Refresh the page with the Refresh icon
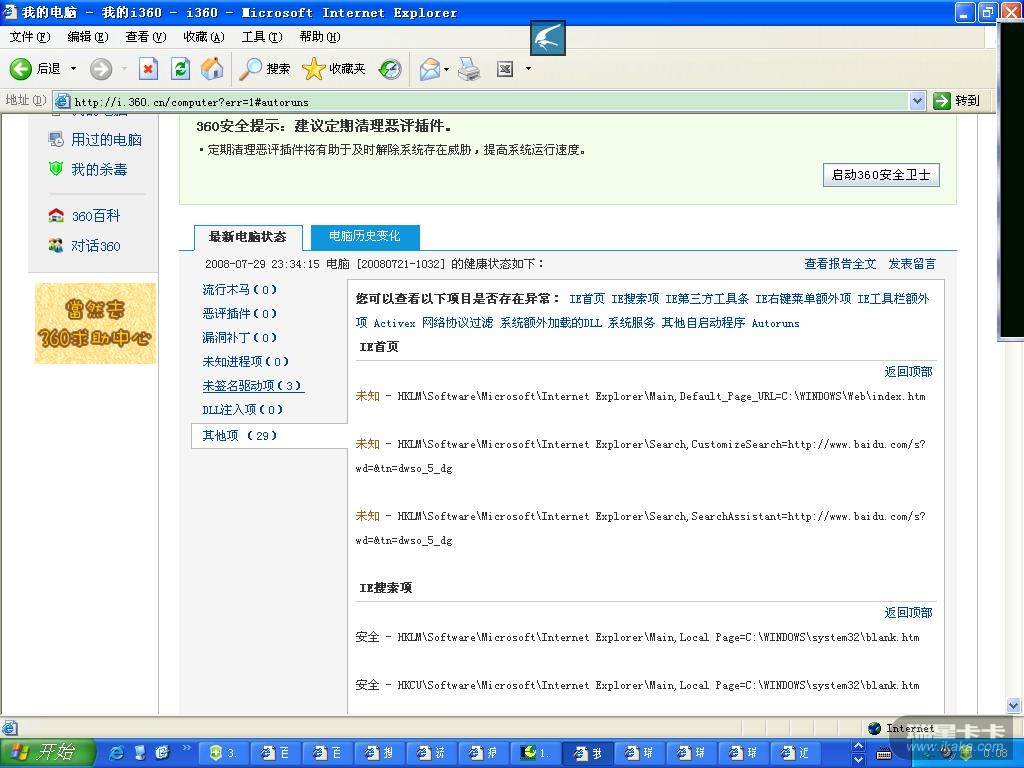 point(180,69)
